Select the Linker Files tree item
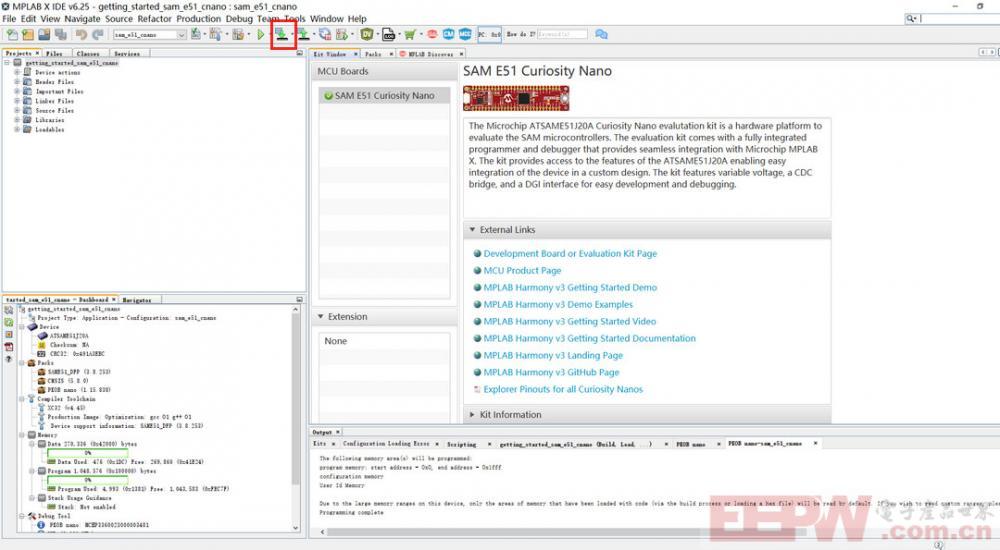This screenshot has width=1000, height=550. tap(54, 101)
